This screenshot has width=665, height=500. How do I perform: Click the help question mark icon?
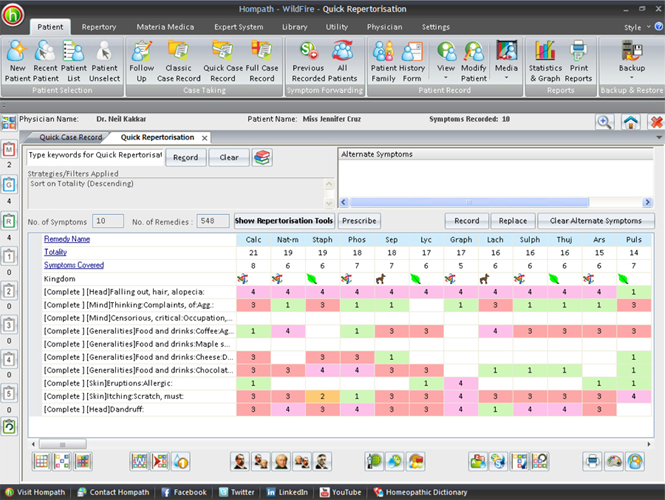click(659, 27)
